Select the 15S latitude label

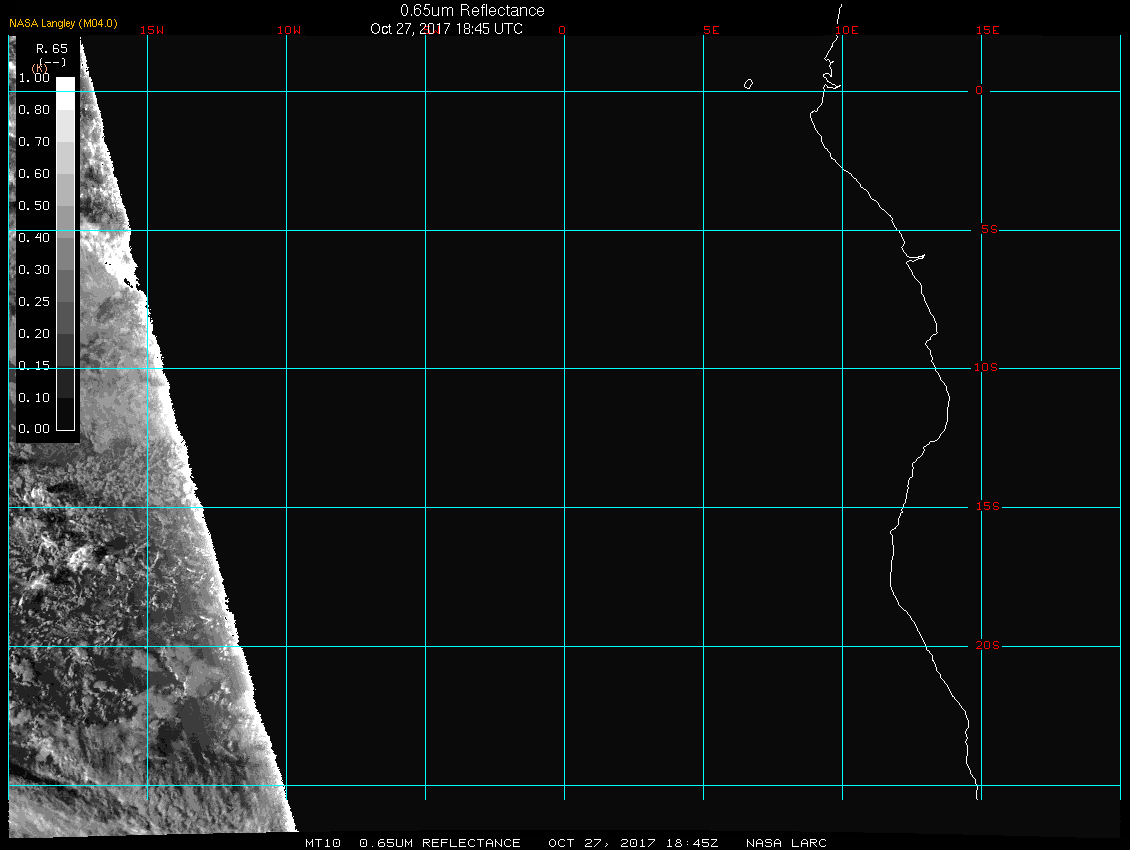(986, 507)
